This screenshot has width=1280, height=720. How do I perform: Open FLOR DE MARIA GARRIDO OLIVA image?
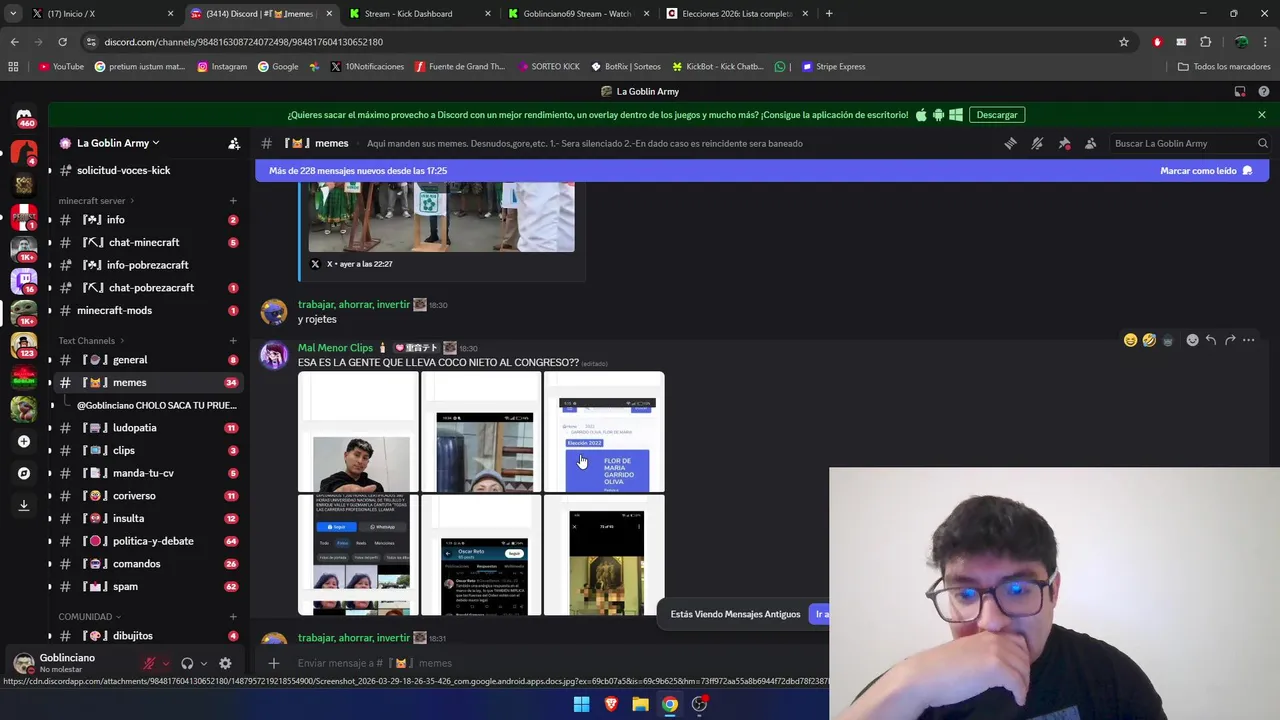pos(604,432)
